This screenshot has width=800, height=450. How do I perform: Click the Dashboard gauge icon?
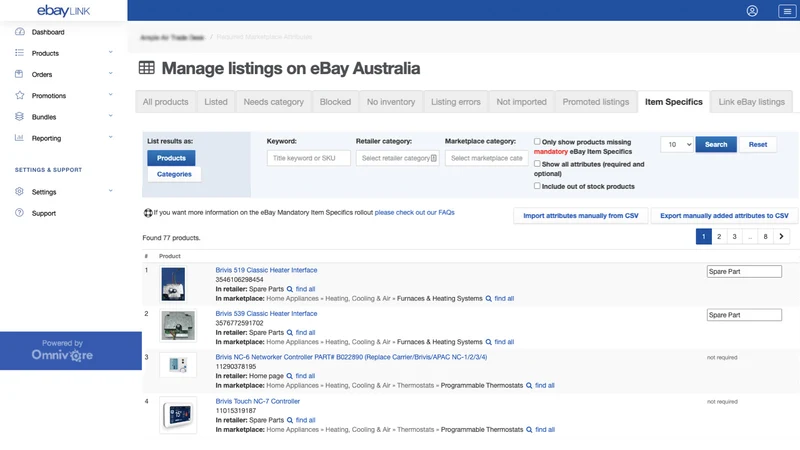point(19,32)
